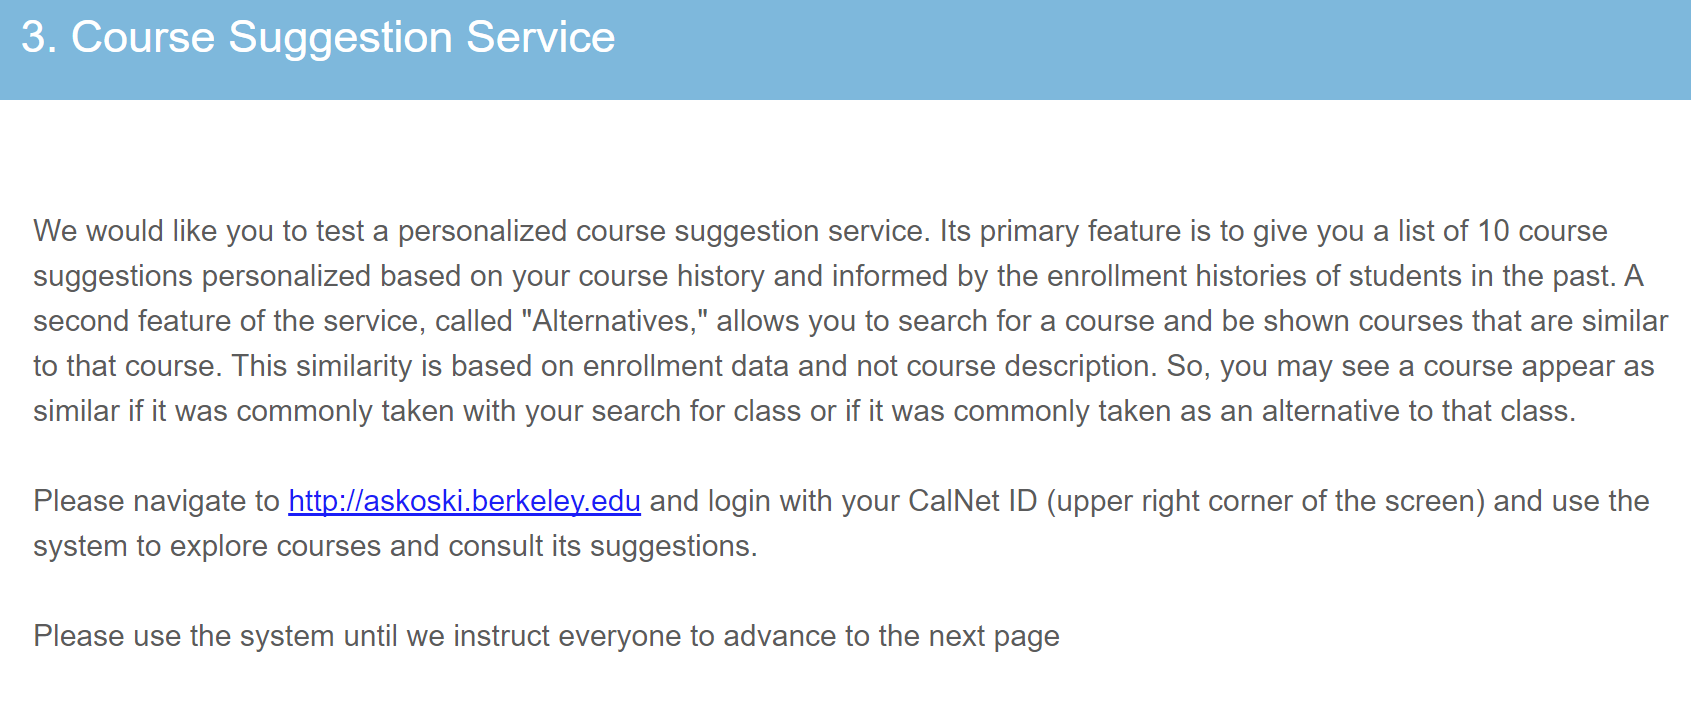Open the askoski.berkeley.edu link
1691x717 pixels.
point(464,501)
